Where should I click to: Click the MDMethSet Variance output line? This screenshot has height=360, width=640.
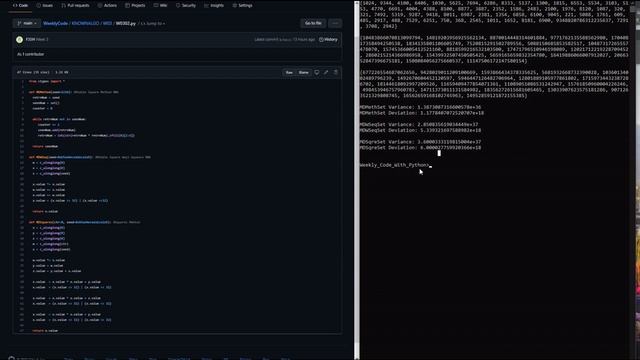point(420,107)
